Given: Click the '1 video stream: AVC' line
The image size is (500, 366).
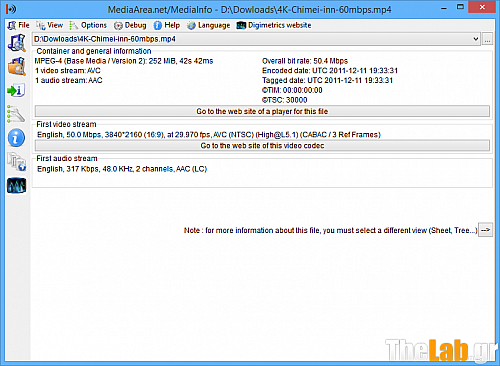Looking at the screenshot, I should (x=68, y=71).
